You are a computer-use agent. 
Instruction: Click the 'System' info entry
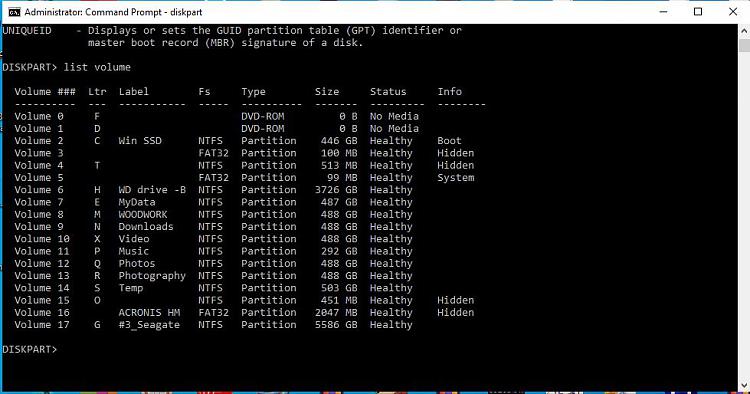tap(456, 178)
